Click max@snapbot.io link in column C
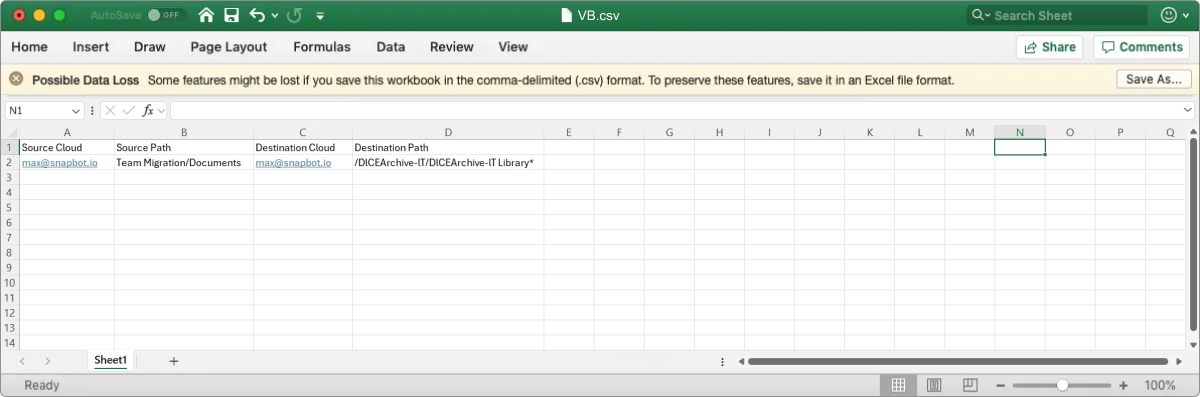Image resolution: width=1200 pixels, height=397 pixels. pyautogui.click(x=293, y=163)
